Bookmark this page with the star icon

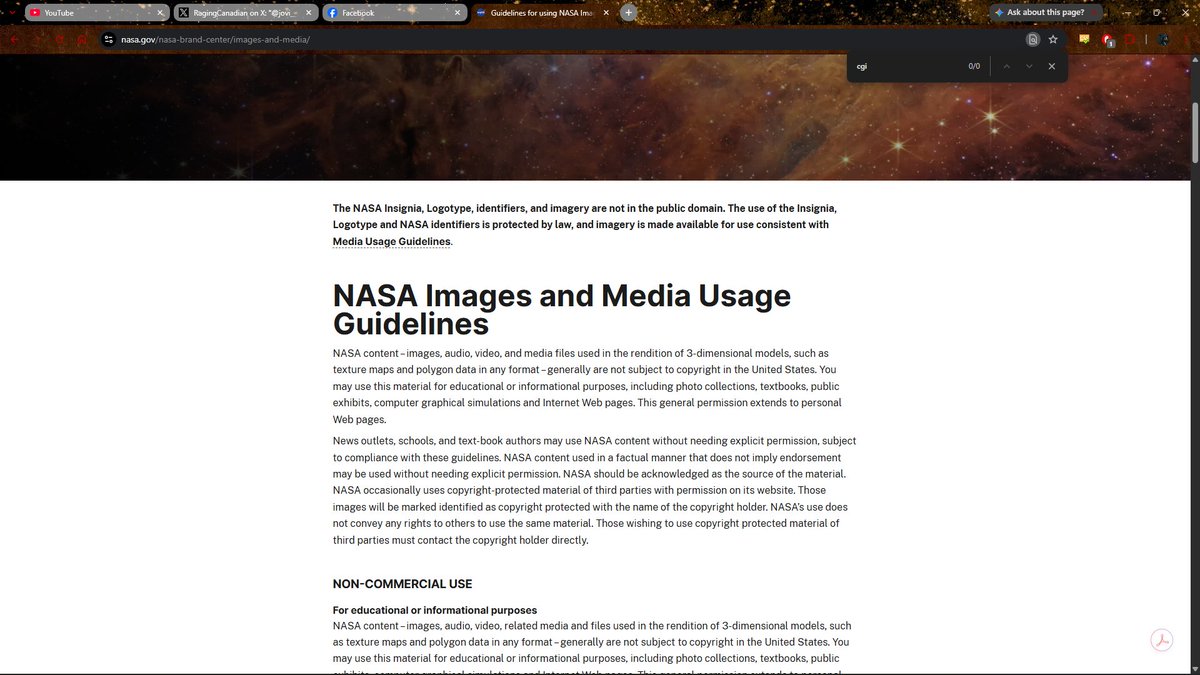pos(1053,40)
